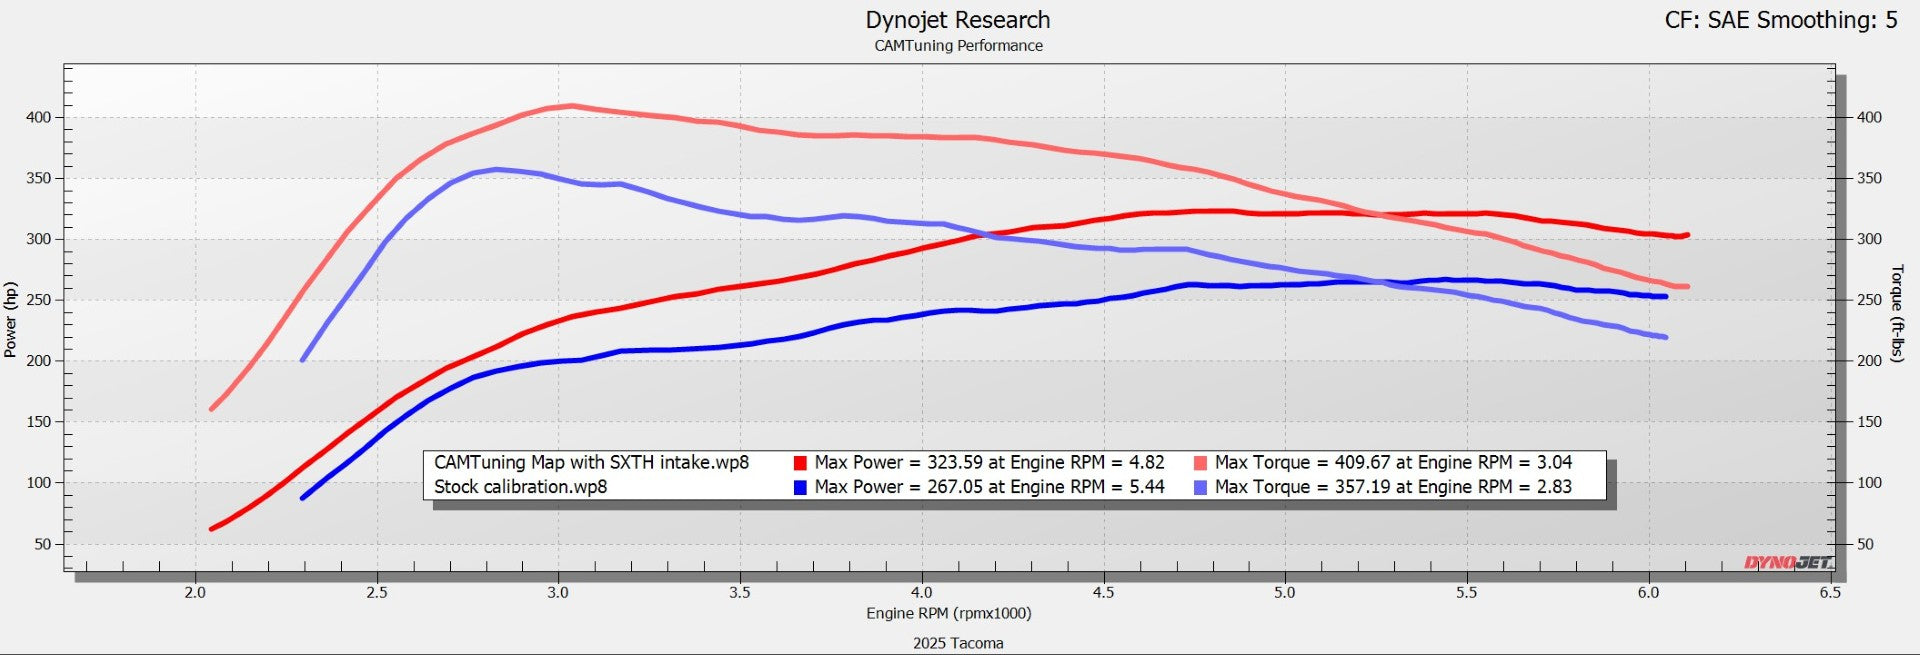Click the 2025 Tacoma footer text
Image resolution: width=1920 pixels, height=655 pixels.
click(x=957, y=643)
